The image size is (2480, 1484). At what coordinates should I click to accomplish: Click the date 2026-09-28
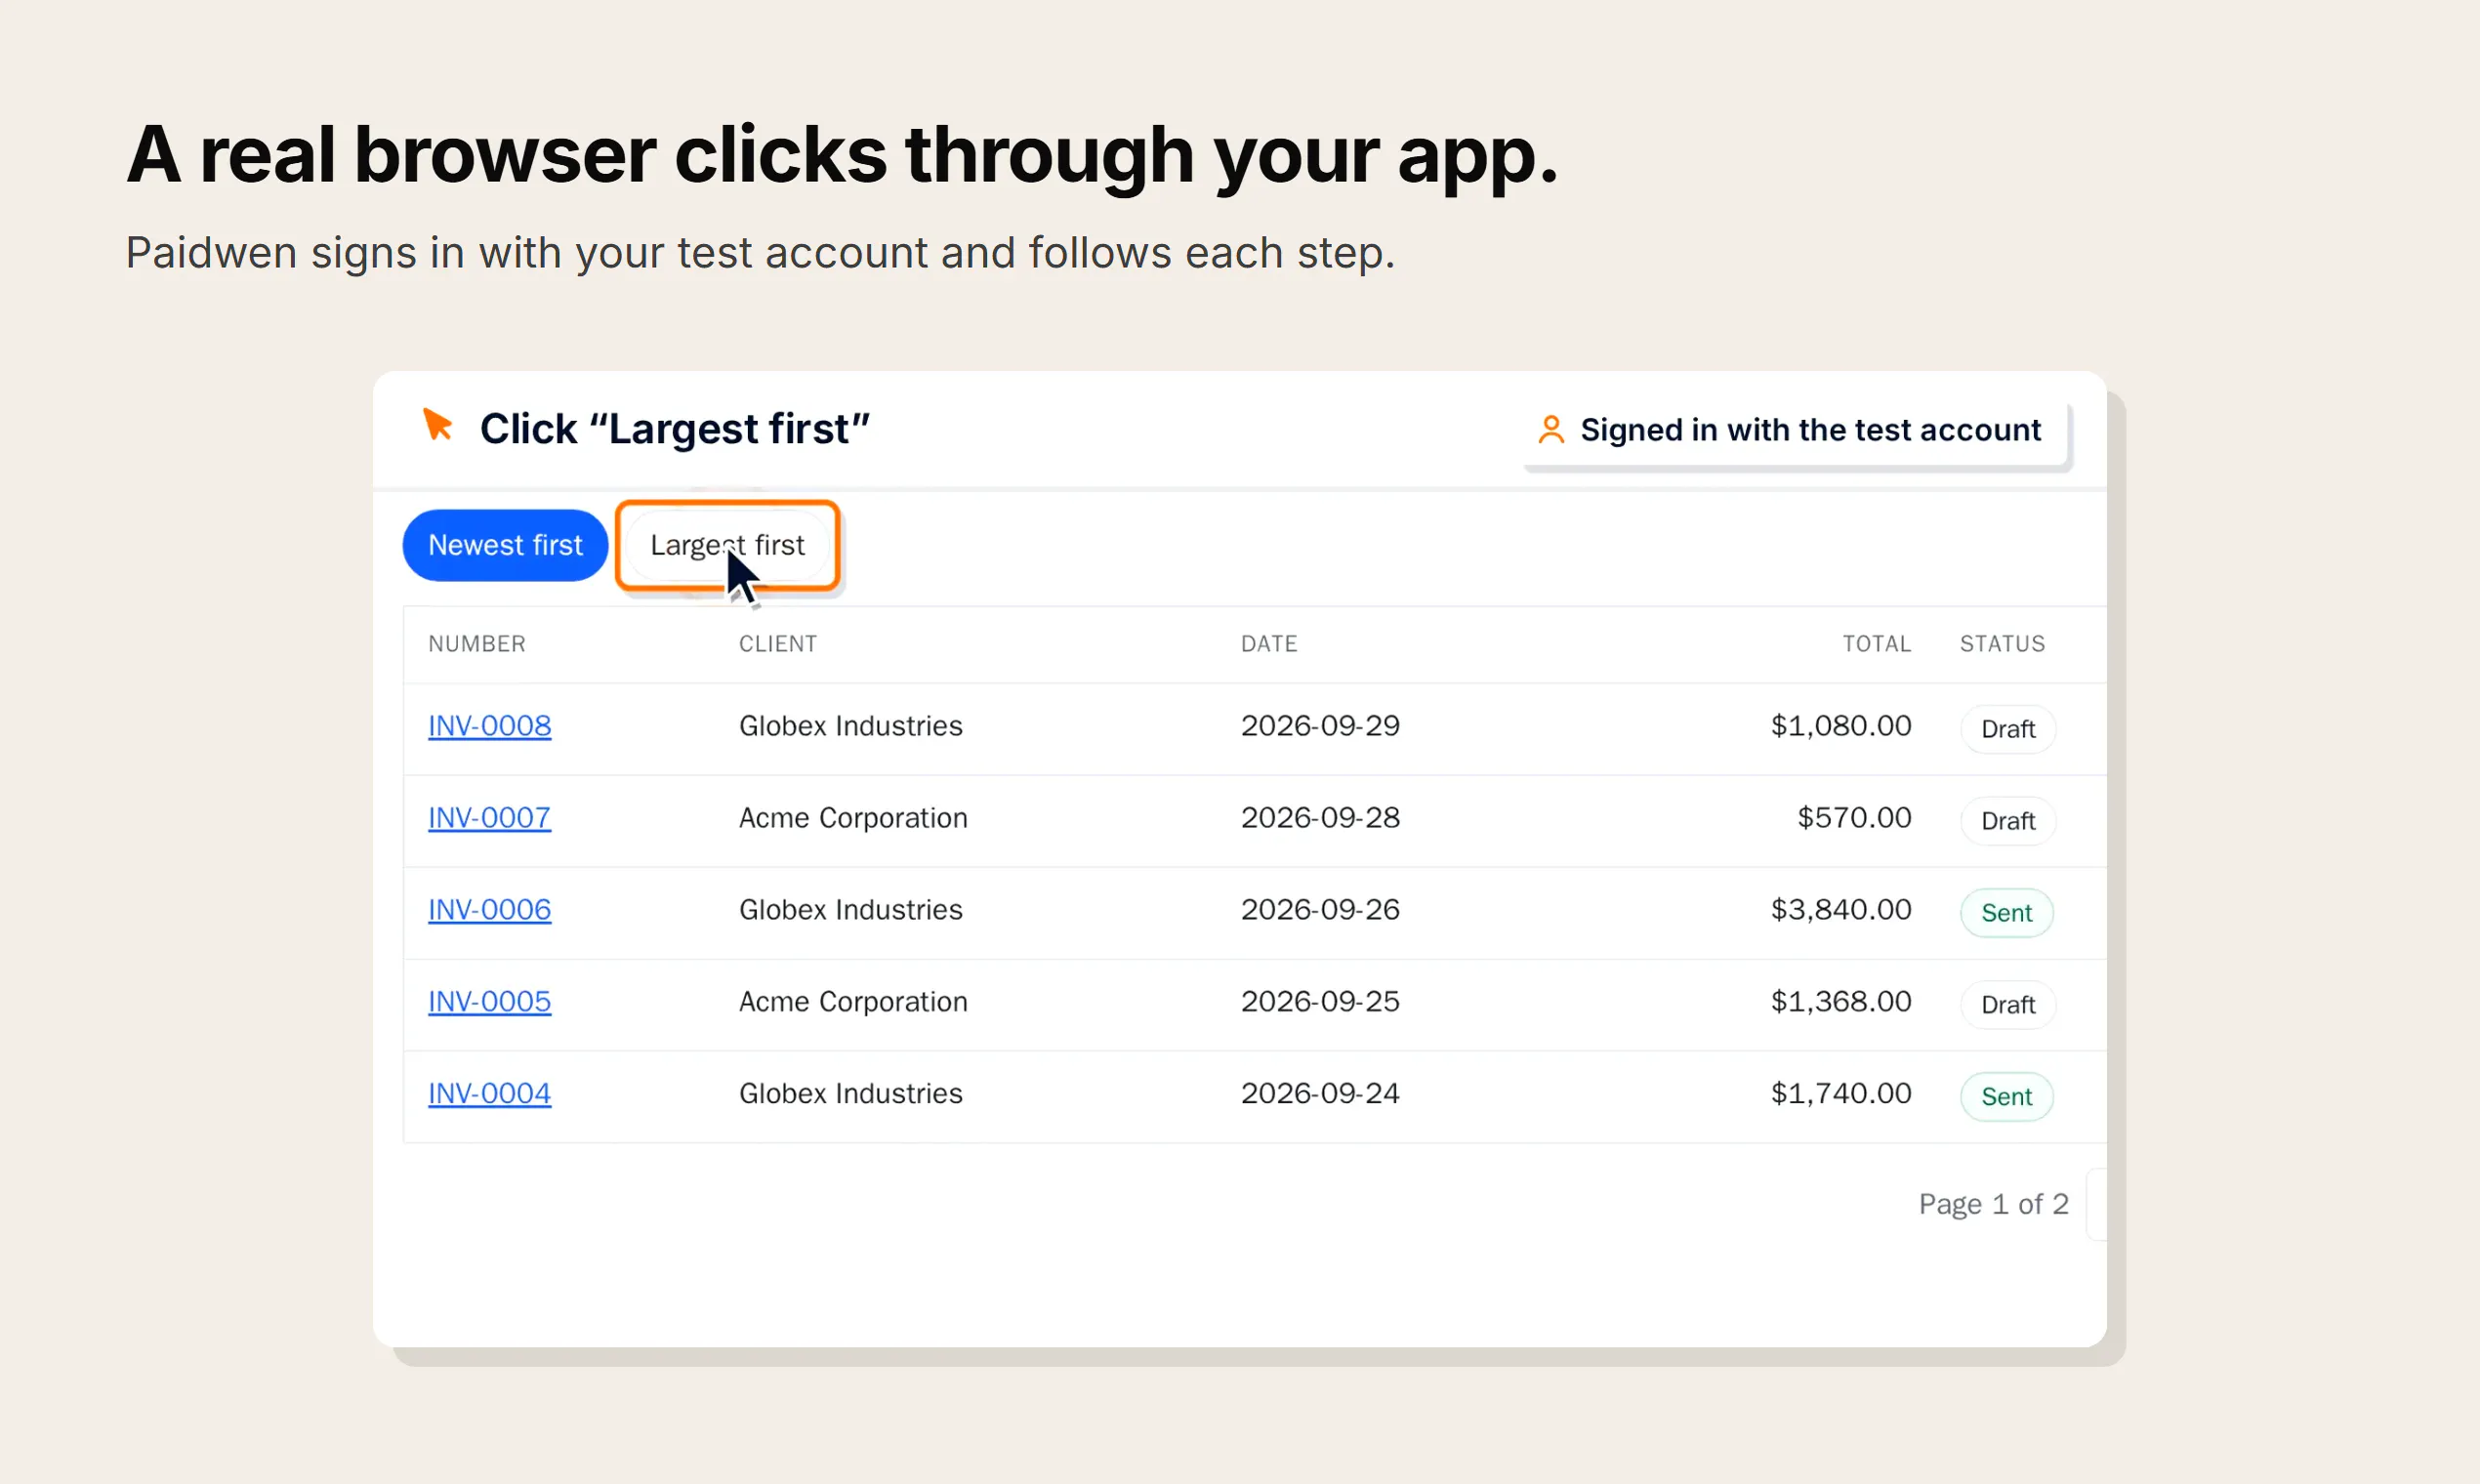[x=1320, y=818]
